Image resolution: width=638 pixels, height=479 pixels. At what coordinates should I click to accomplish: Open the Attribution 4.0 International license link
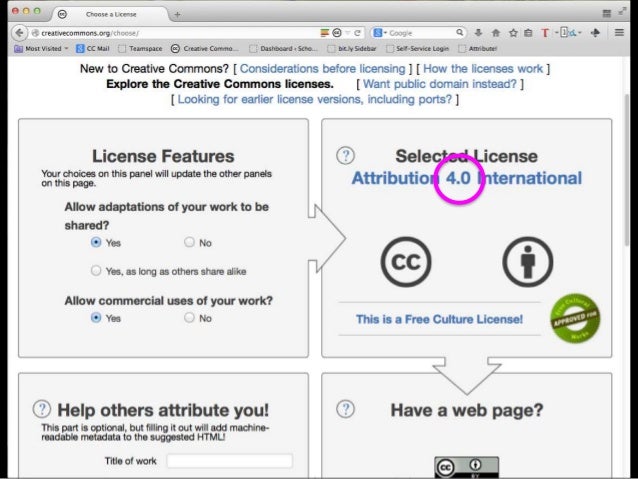[467, 178]
